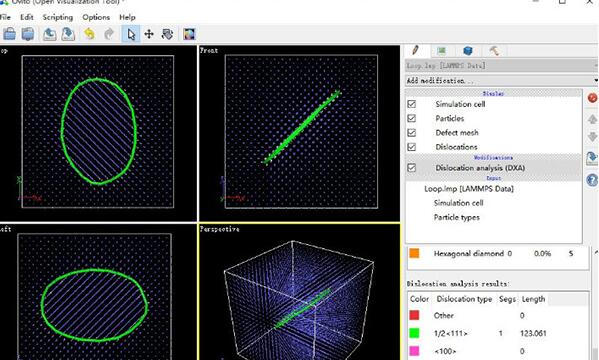This screenshot has width=599, height=360.
Task: Disable the Dislocation analysis (DXA) checkbox
Action: click(x=411, y=168)
